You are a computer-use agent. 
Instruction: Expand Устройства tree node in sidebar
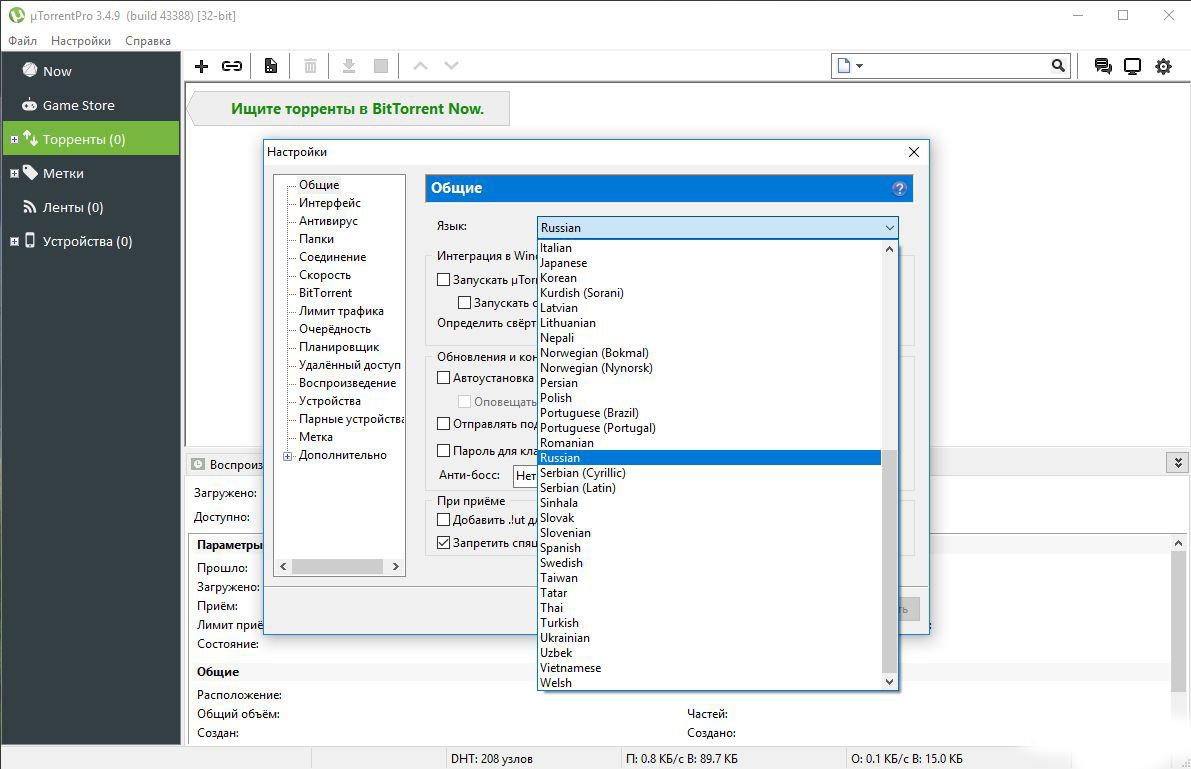(x=14, y=242)
